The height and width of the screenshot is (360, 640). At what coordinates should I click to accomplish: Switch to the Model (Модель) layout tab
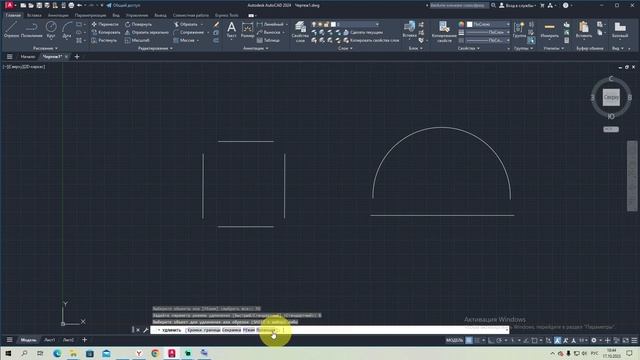28,340
